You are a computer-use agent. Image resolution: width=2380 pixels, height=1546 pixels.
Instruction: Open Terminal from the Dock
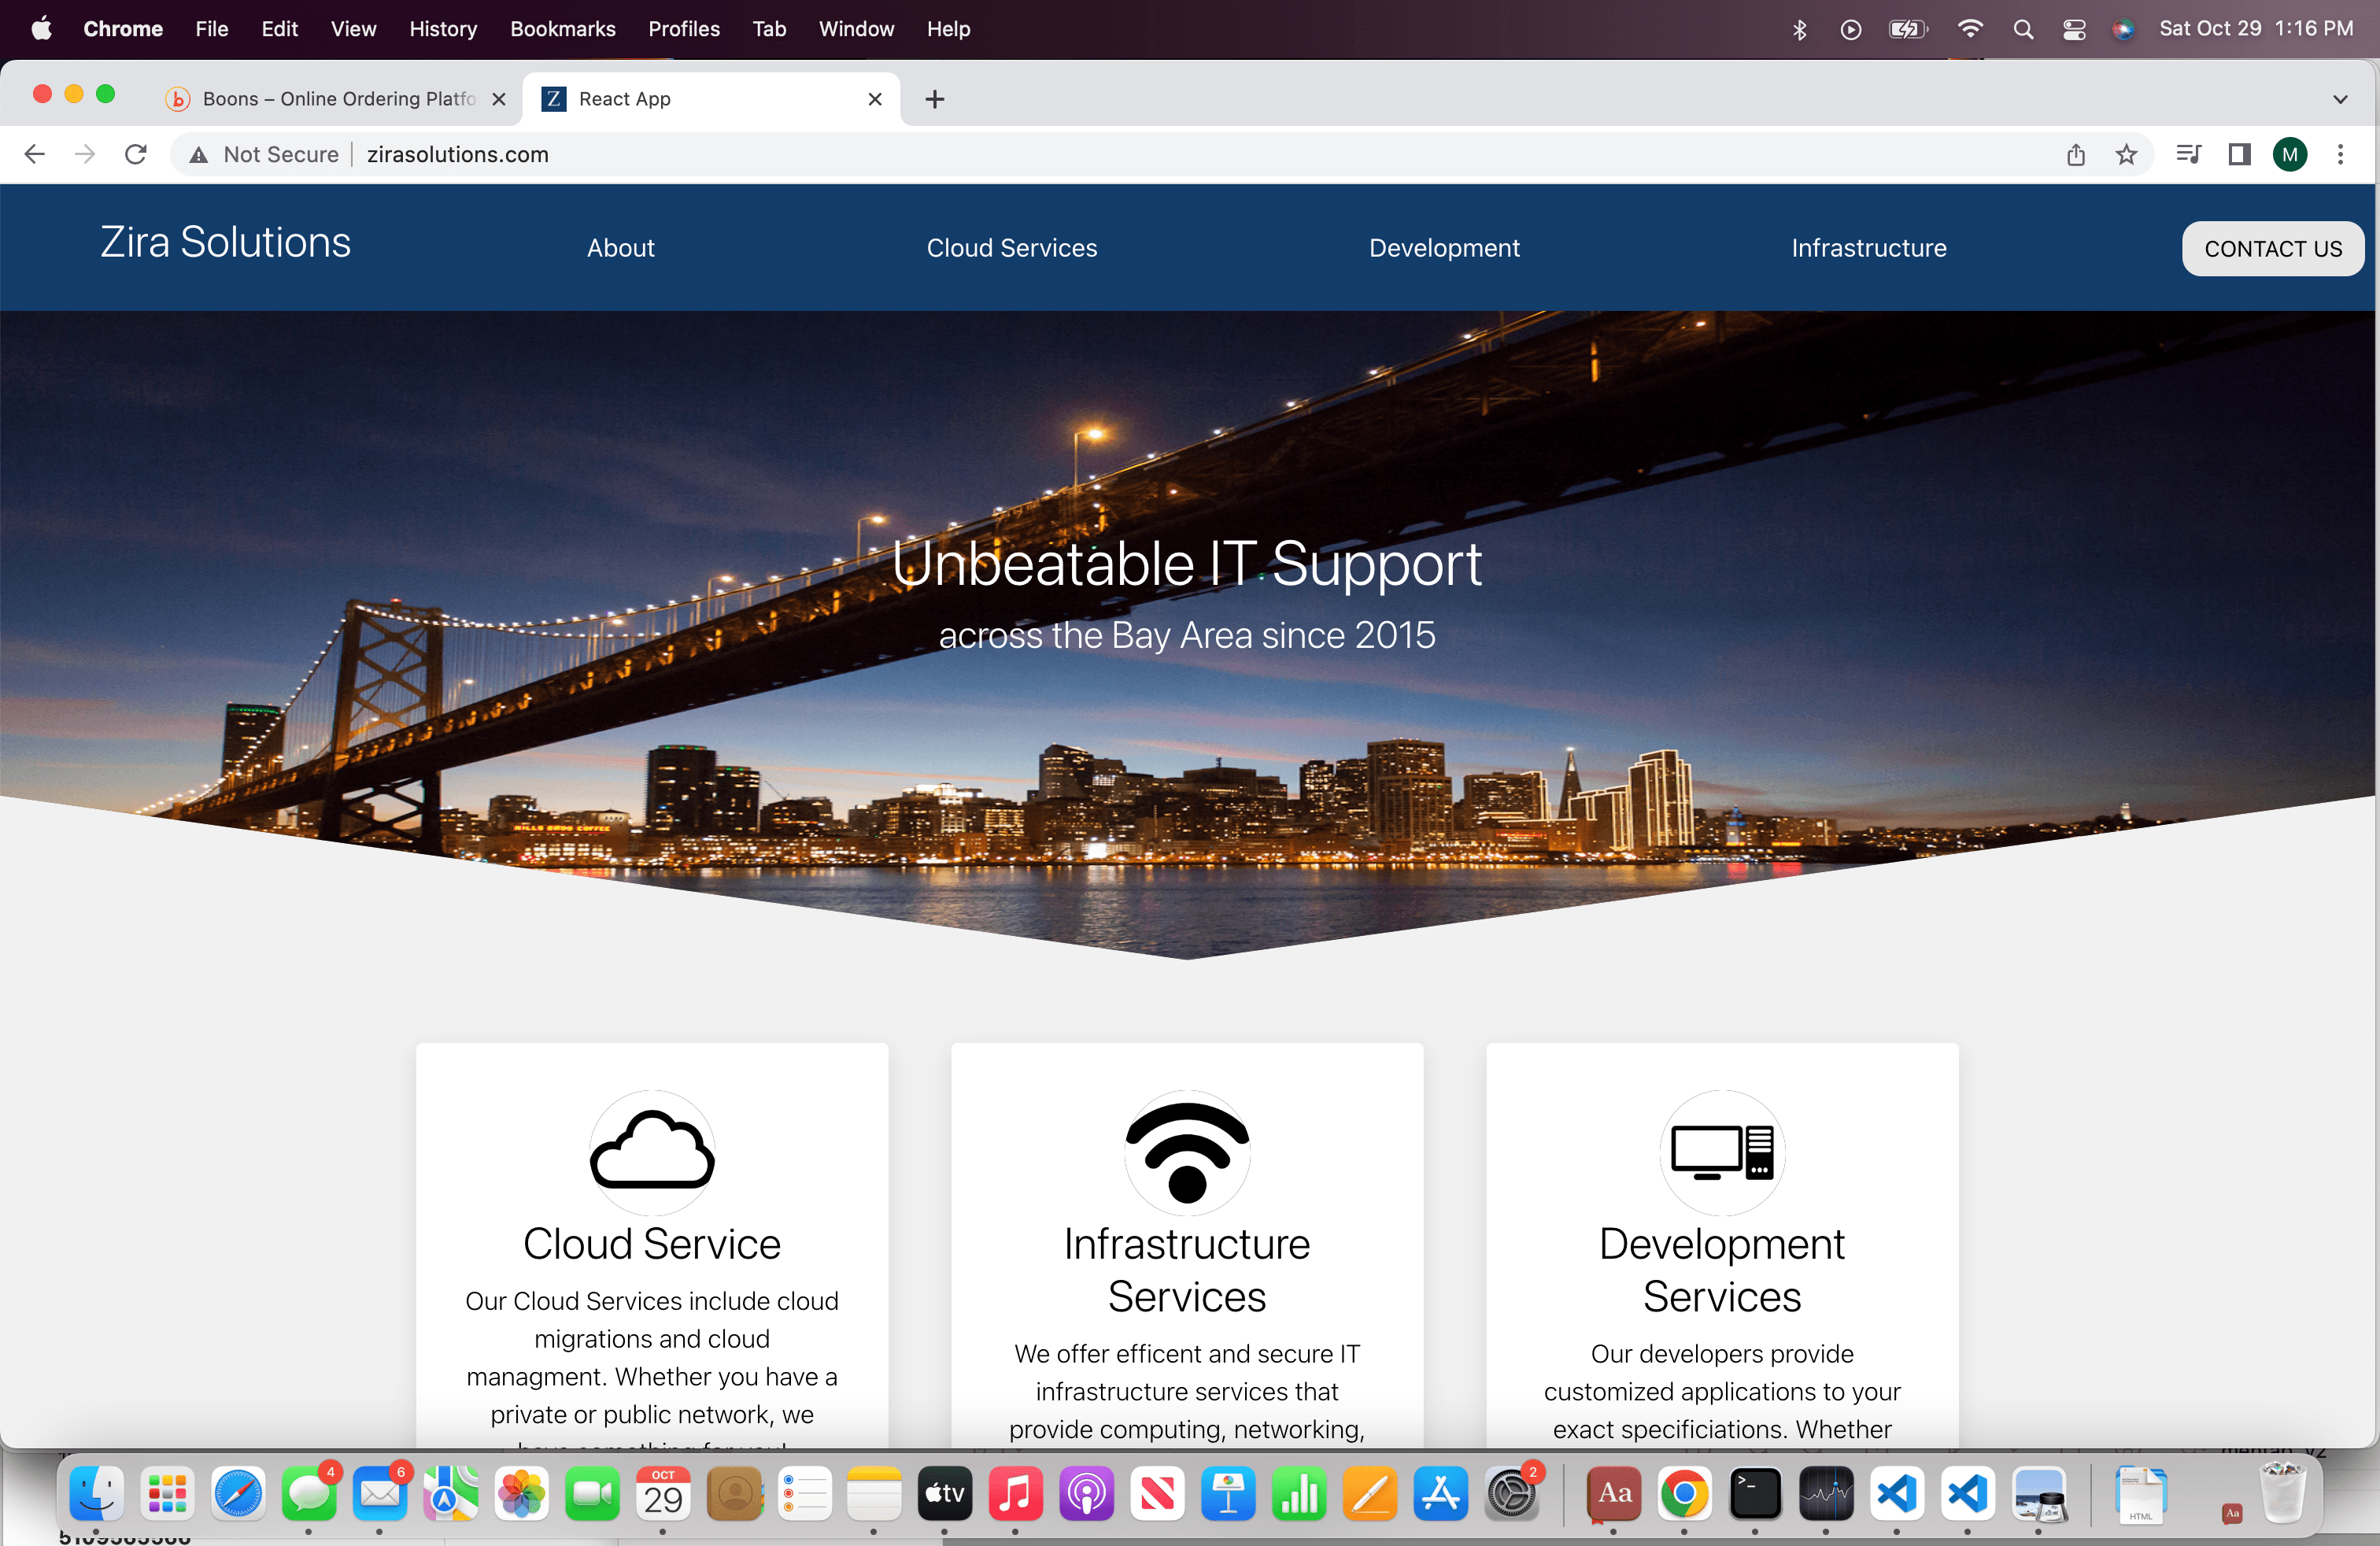pyautogui.click(x=1755, y=1493)
